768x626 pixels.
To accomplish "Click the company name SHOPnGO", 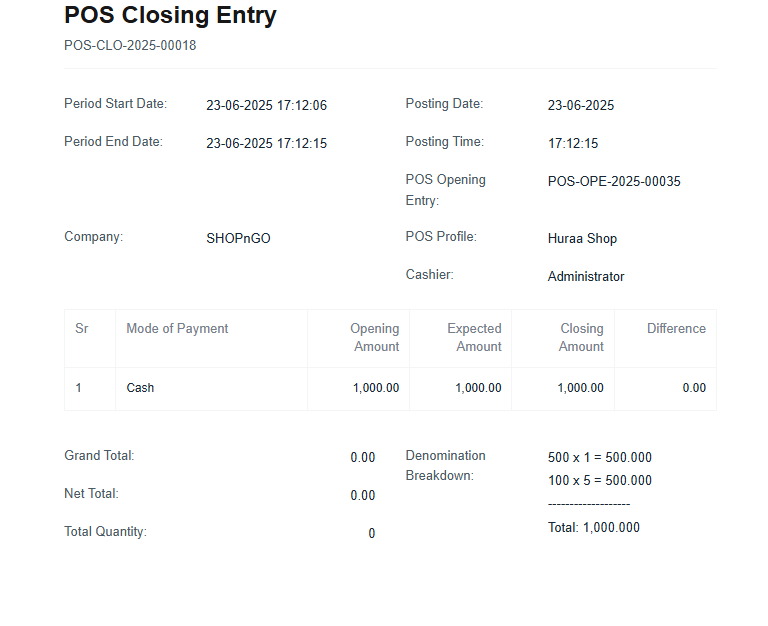I will (239, 239).
